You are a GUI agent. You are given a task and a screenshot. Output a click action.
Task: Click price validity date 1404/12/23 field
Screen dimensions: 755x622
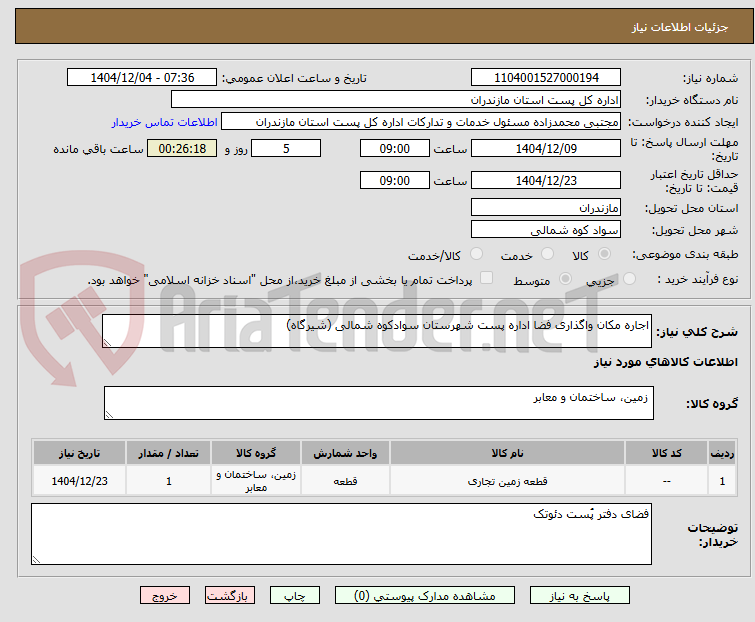point(546,181)
